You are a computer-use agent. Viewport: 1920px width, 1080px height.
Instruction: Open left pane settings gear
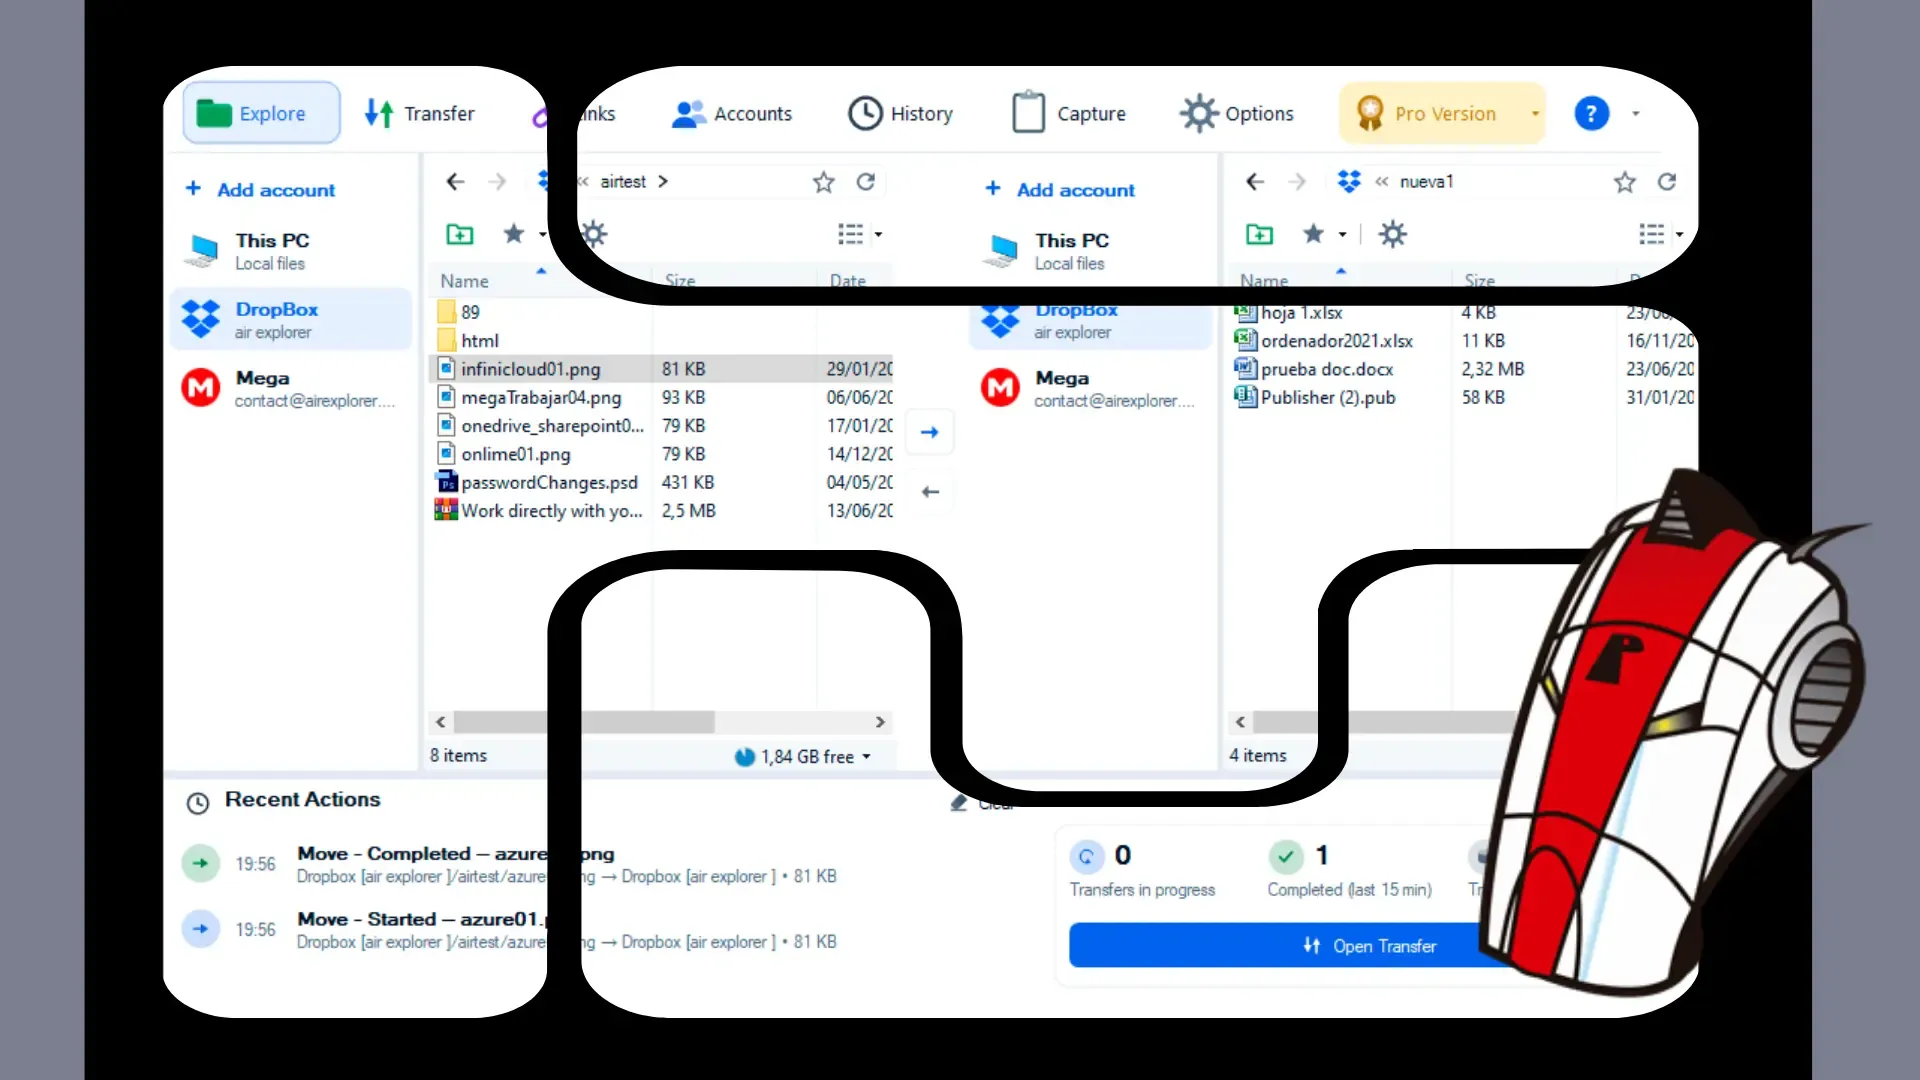(594, 234)
